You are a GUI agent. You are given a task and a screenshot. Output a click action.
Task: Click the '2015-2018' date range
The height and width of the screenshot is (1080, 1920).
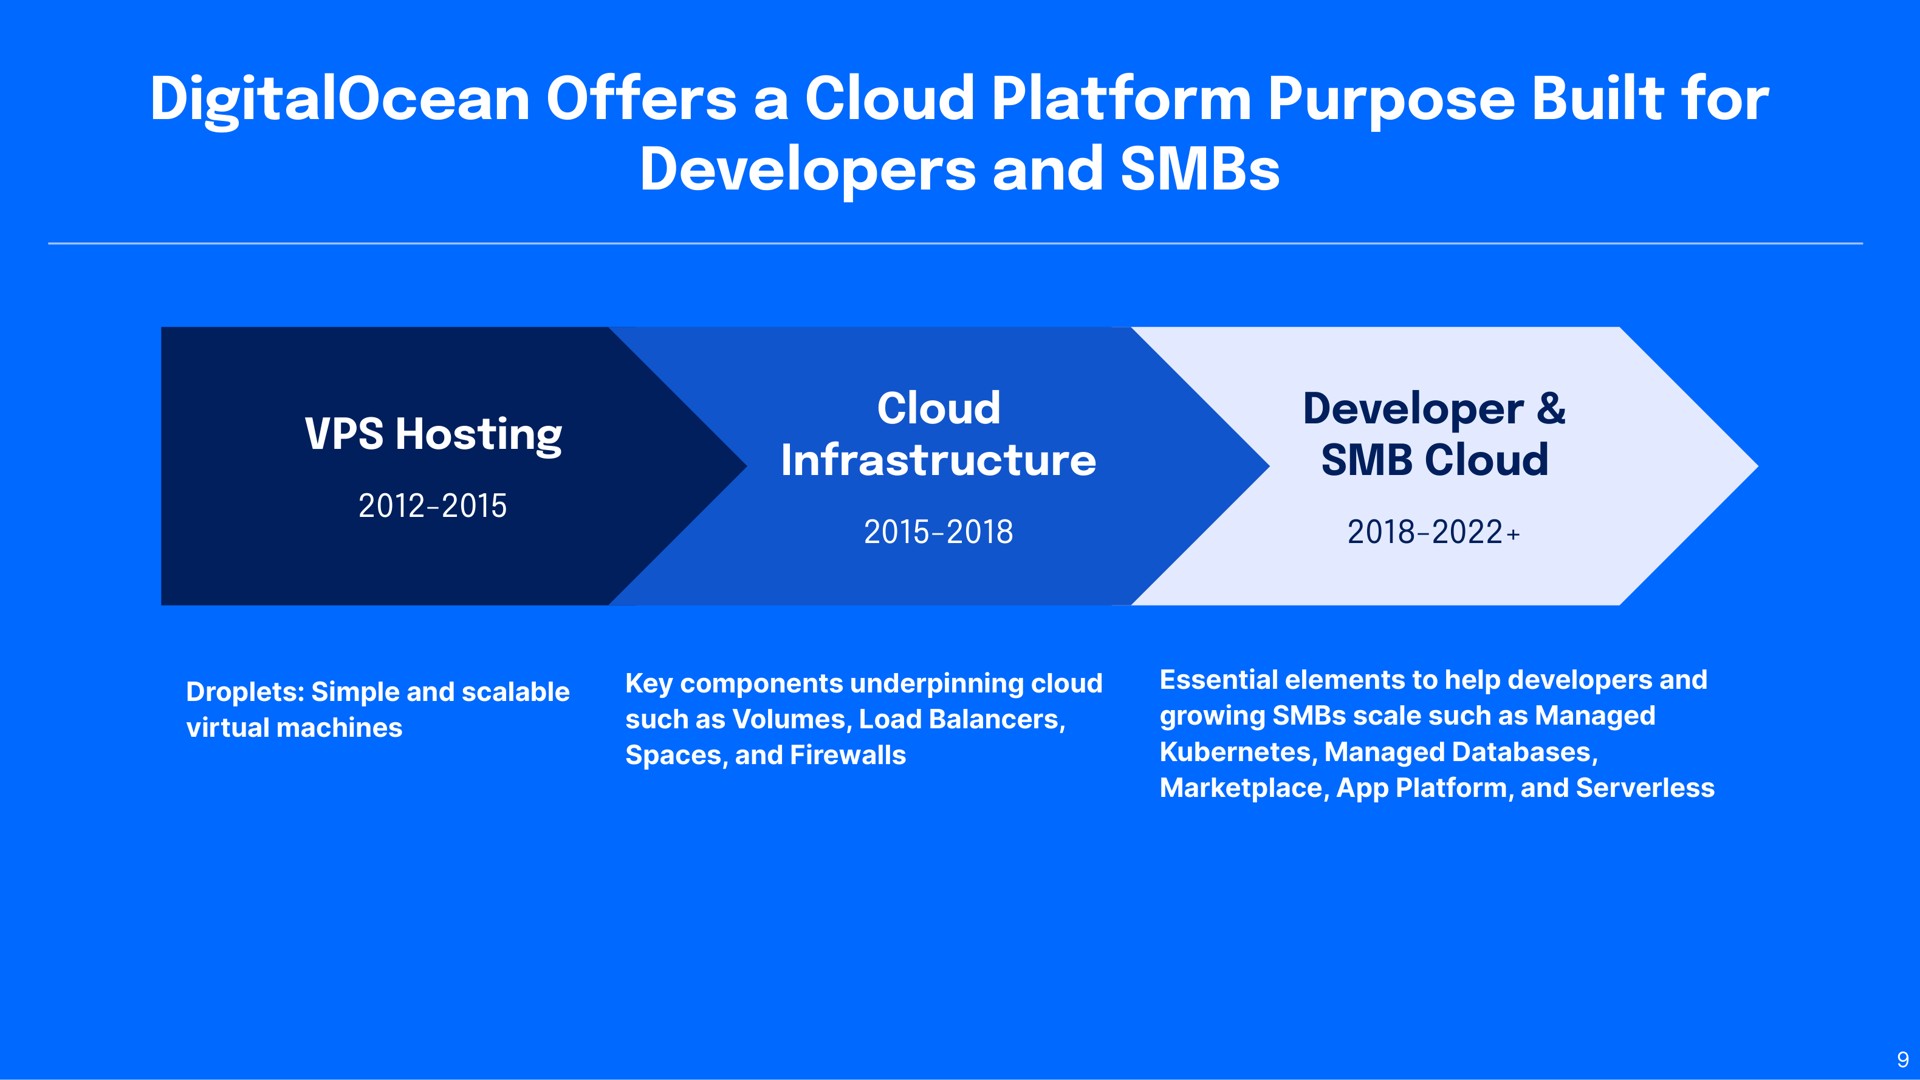click(x=938, y=532)
